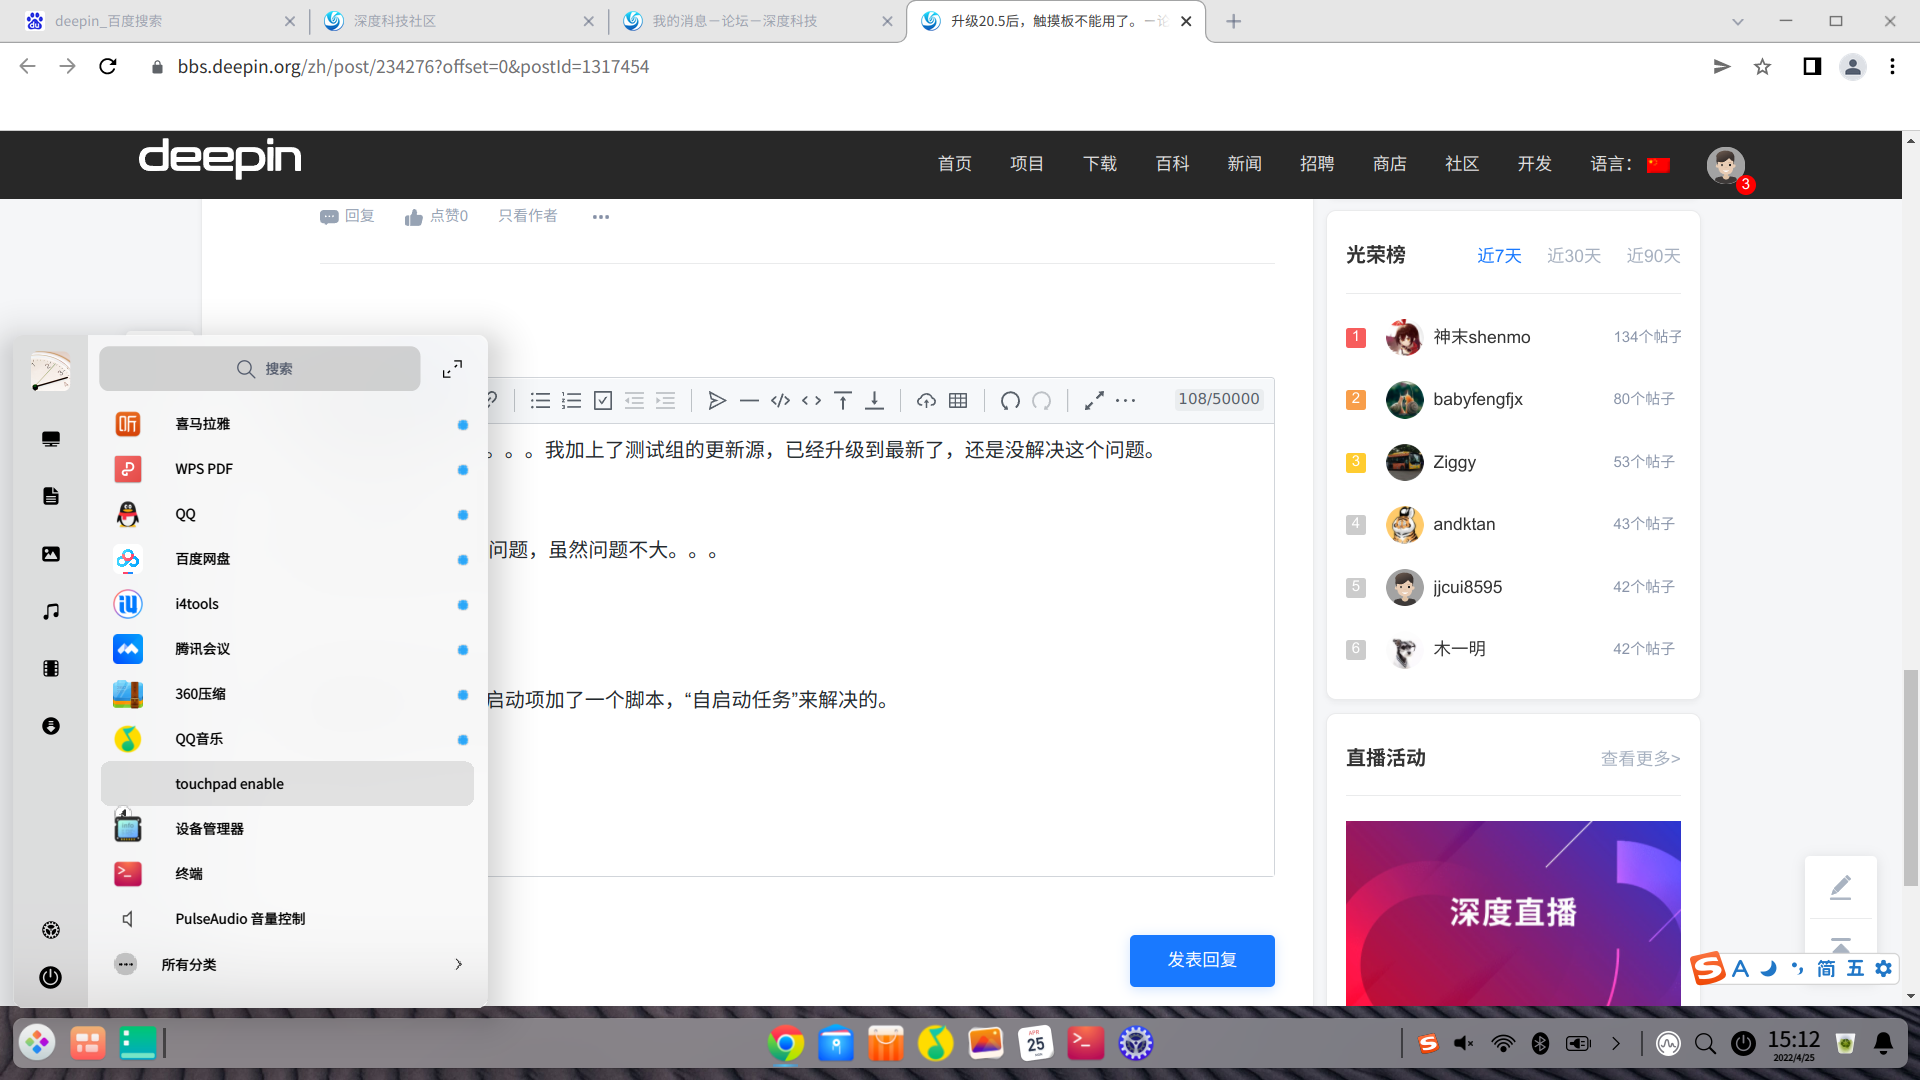Open more editor options via the ellipsis
This screenshot has height=1080, width=1920.
tap(1126, 401)
